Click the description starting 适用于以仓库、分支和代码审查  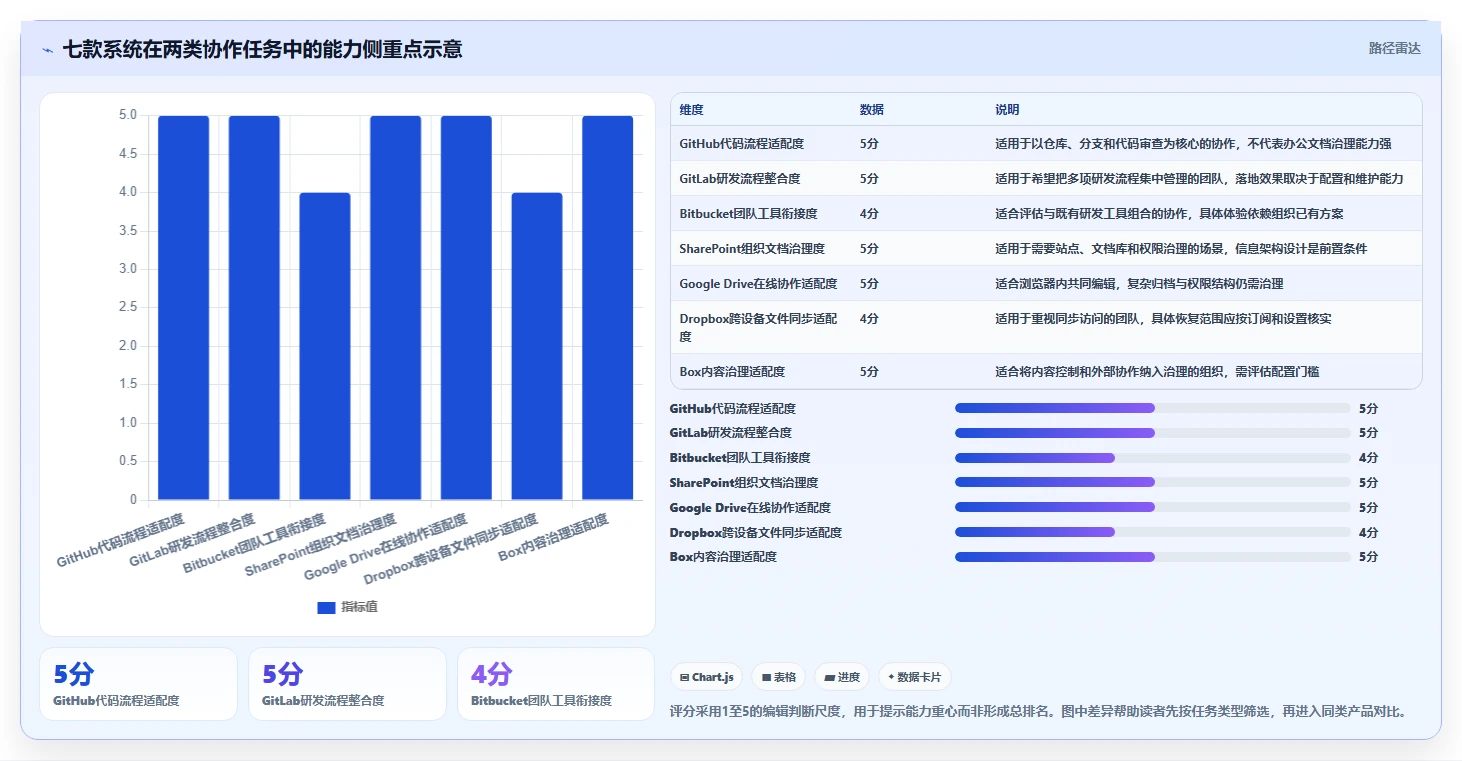pos(1193,144)
